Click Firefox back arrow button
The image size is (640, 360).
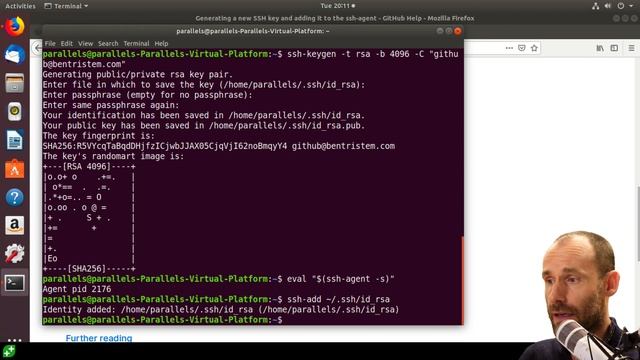(x=37, y=48)
